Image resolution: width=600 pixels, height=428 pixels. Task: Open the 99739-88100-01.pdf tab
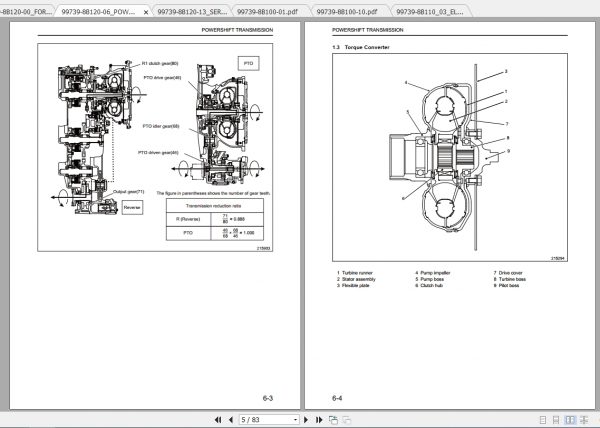[267, 12]
